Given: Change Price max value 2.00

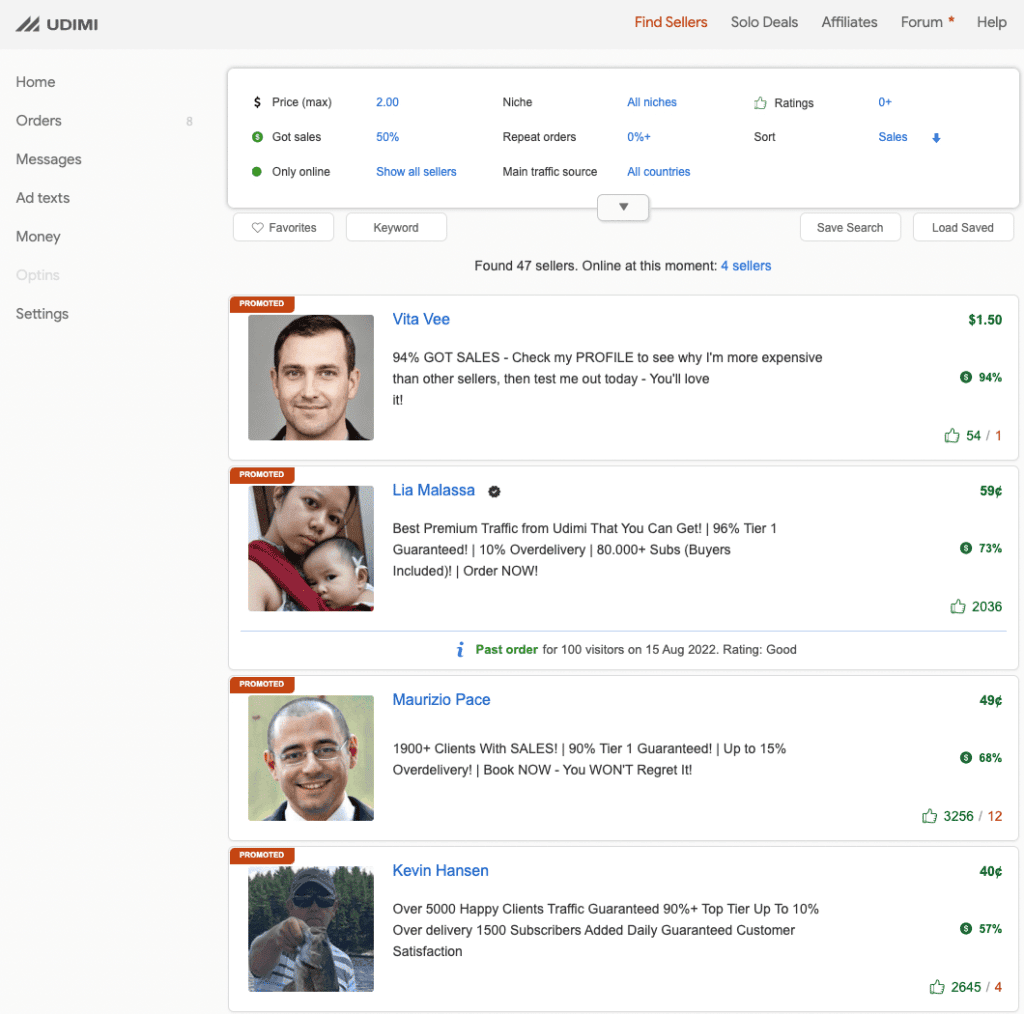Looking at the screenshot, I should [x=387, y=102].
